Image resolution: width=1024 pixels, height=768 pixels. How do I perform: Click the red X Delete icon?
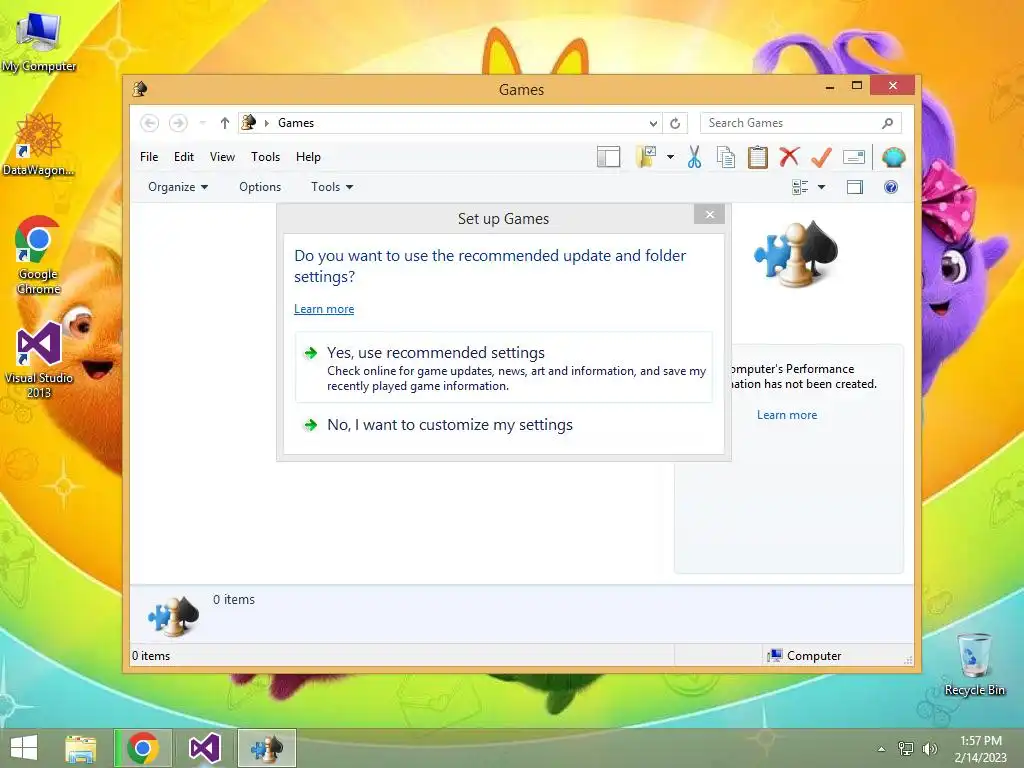coord(789,156)
